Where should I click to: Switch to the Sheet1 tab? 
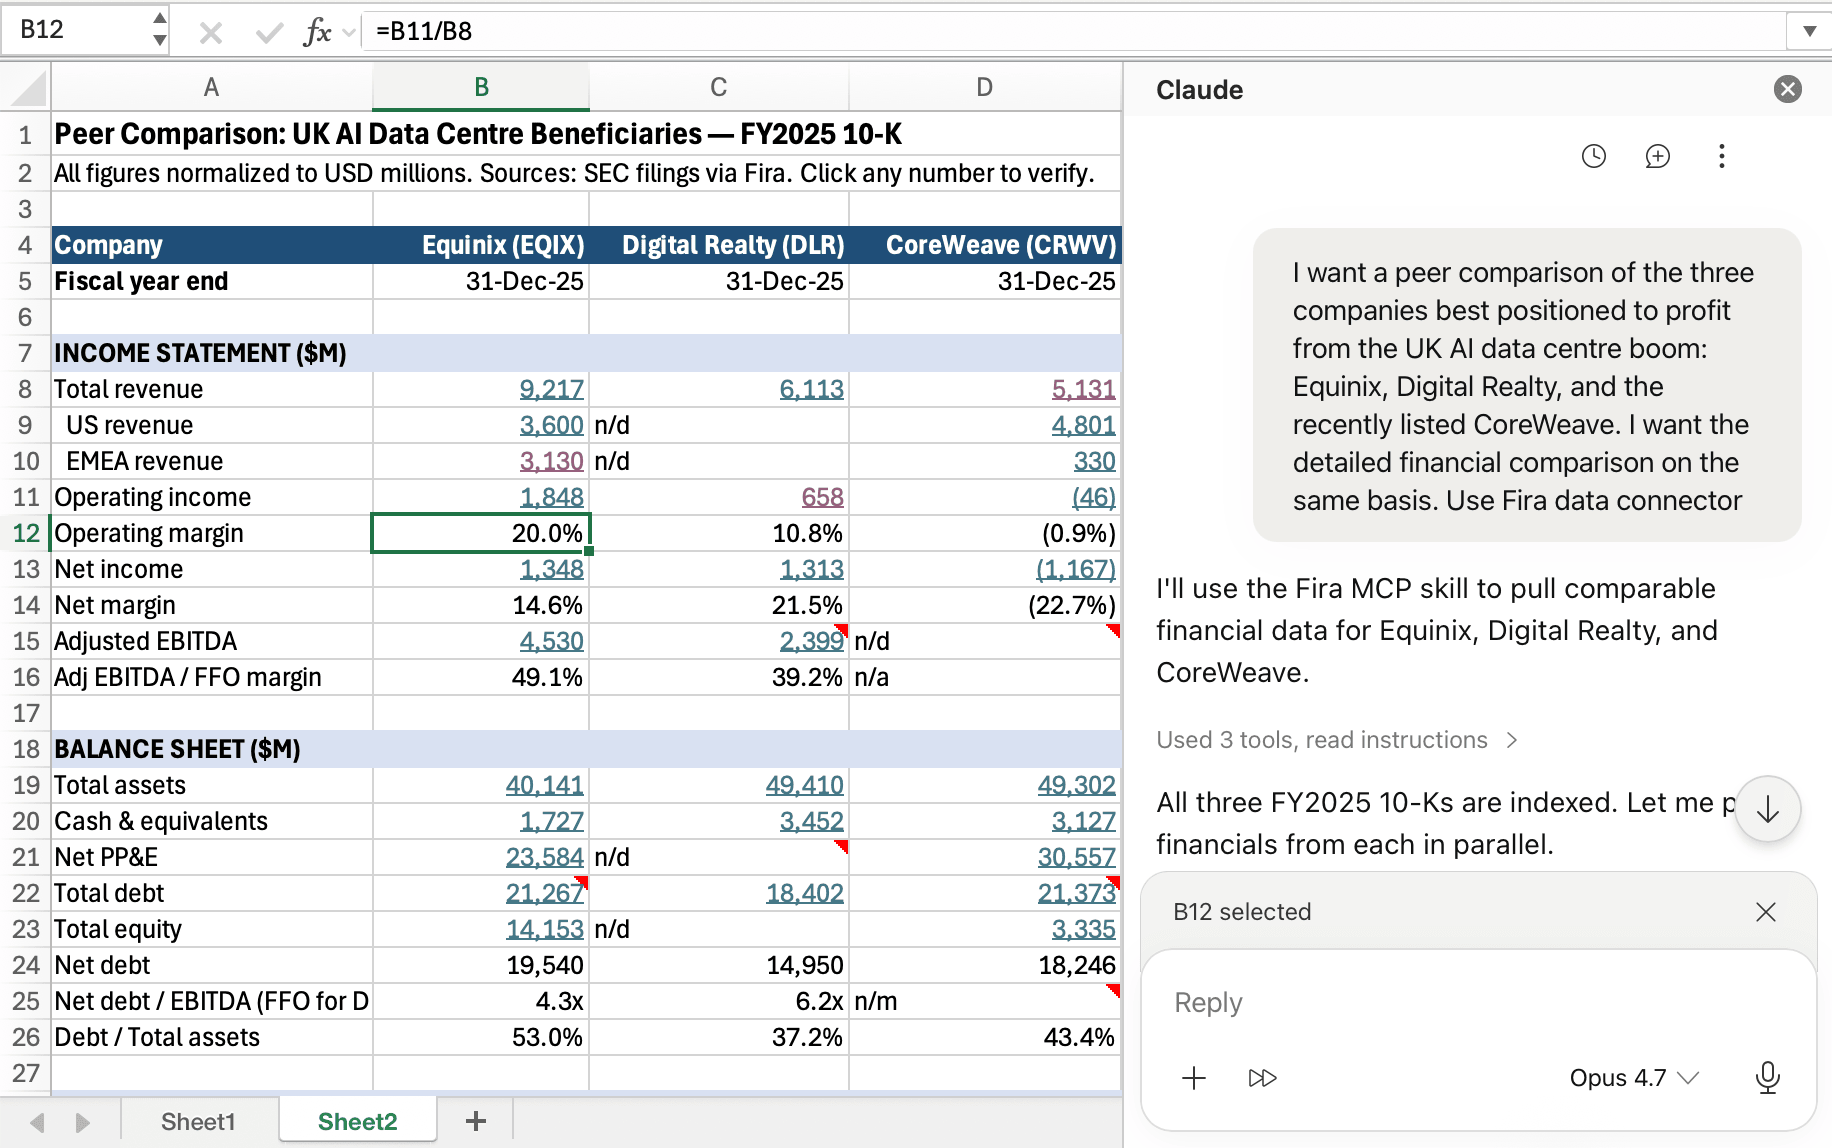pyautogui.click(x=198, y=1122)
